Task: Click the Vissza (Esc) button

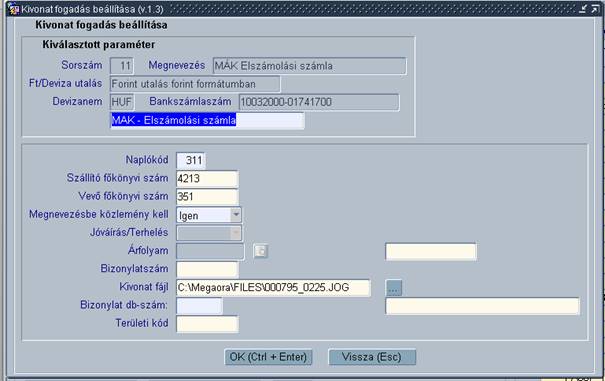Action: point(372,357)
